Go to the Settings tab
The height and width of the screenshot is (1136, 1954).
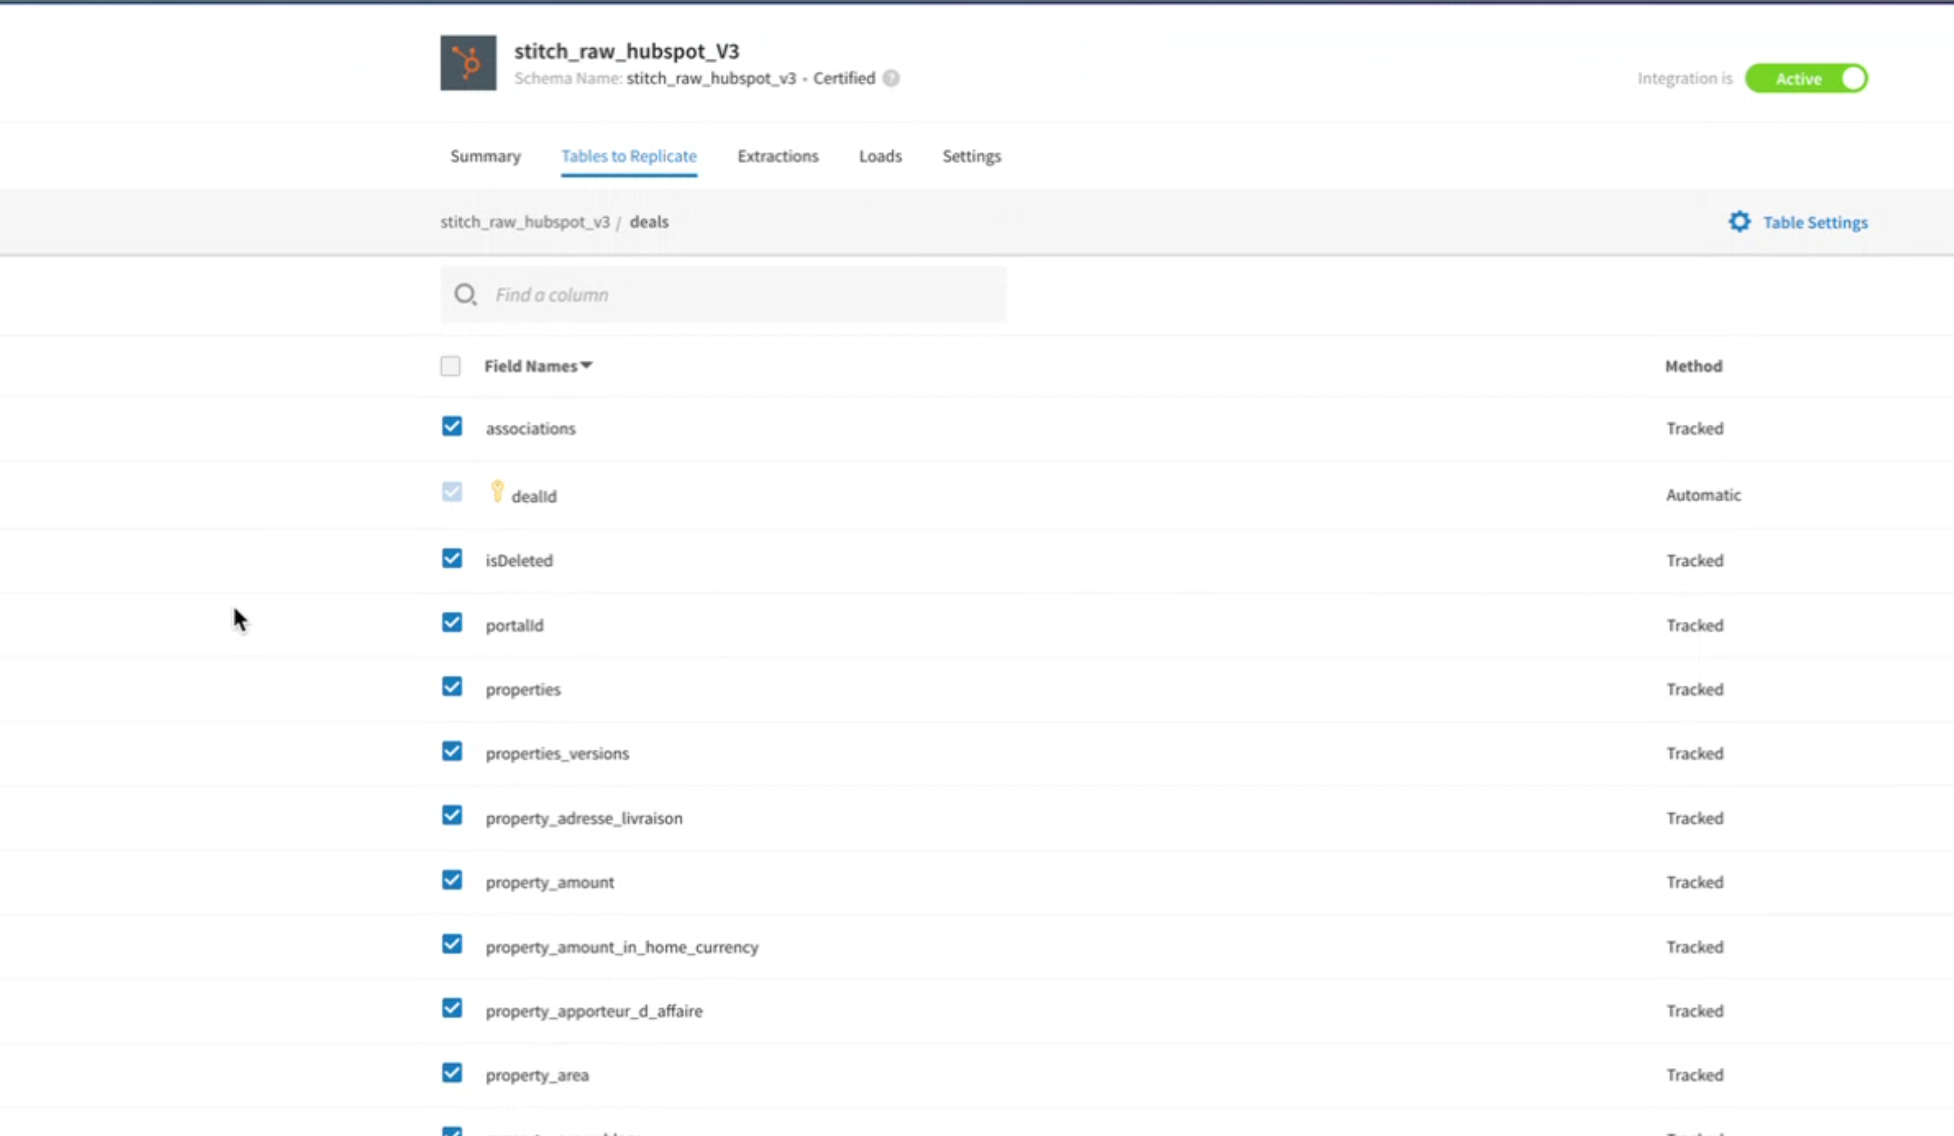pos(971,156)
